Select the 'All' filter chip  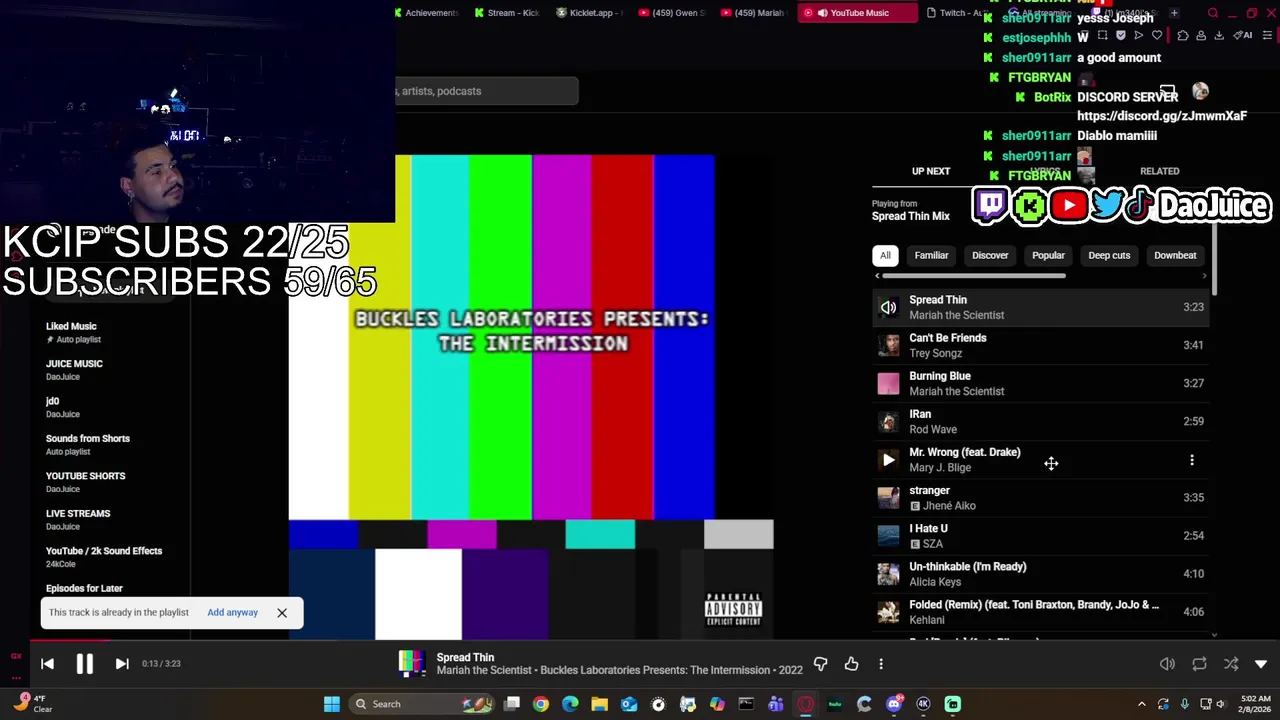point(885,255)
